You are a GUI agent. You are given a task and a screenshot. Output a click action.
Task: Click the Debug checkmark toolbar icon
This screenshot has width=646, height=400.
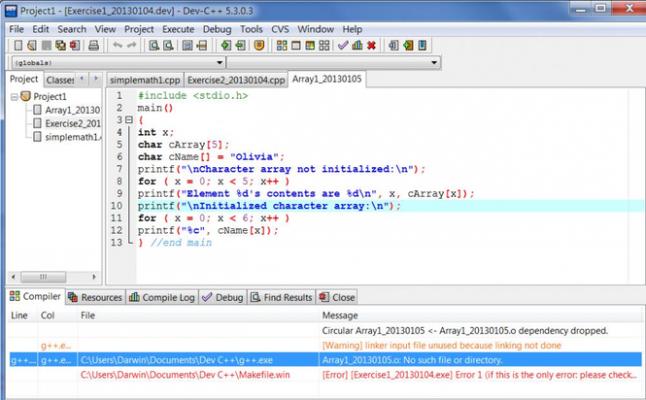coord(343,45)
